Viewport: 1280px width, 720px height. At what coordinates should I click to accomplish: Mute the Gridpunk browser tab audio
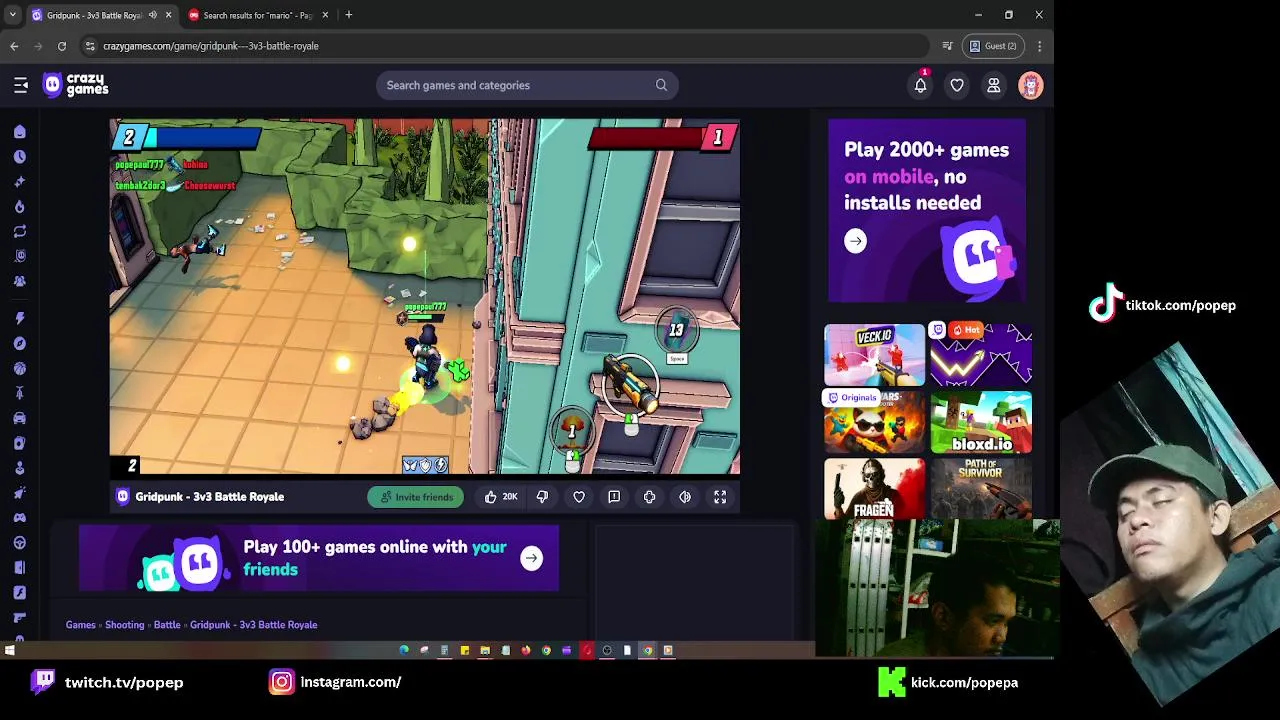tap(153, 15)
